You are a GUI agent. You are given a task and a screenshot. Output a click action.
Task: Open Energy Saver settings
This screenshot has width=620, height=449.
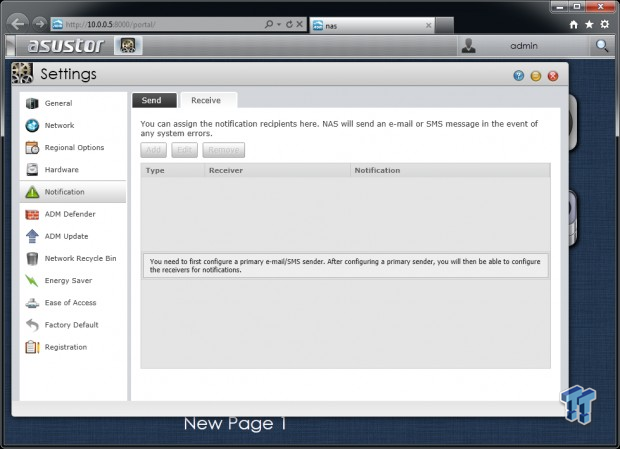coord(73,281)
